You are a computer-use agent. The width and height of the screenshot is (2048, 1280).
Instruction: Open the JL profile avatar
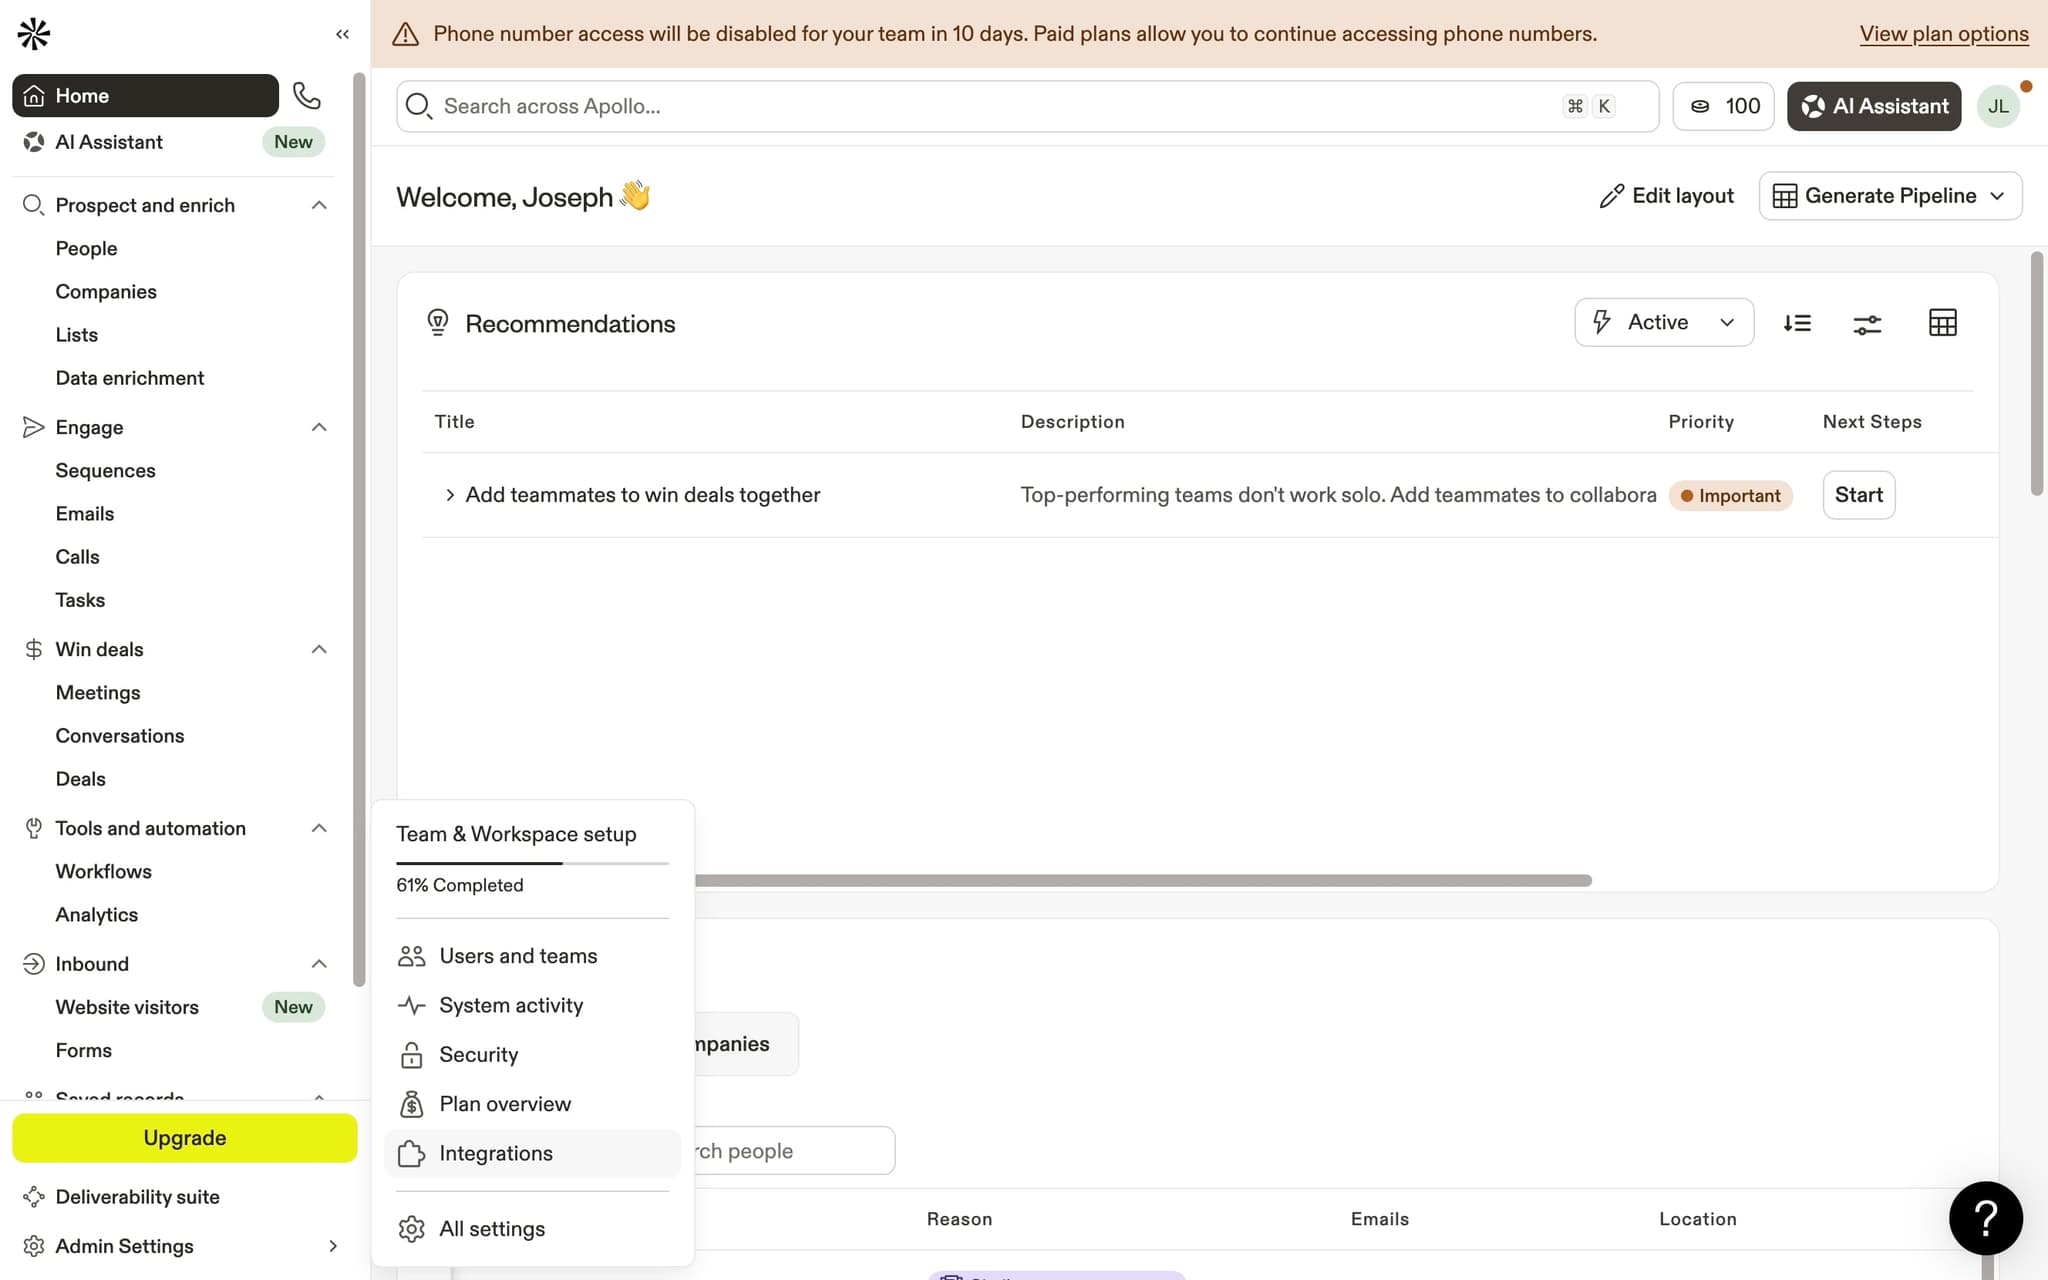pyautogui.click(x=1998, y=105)
